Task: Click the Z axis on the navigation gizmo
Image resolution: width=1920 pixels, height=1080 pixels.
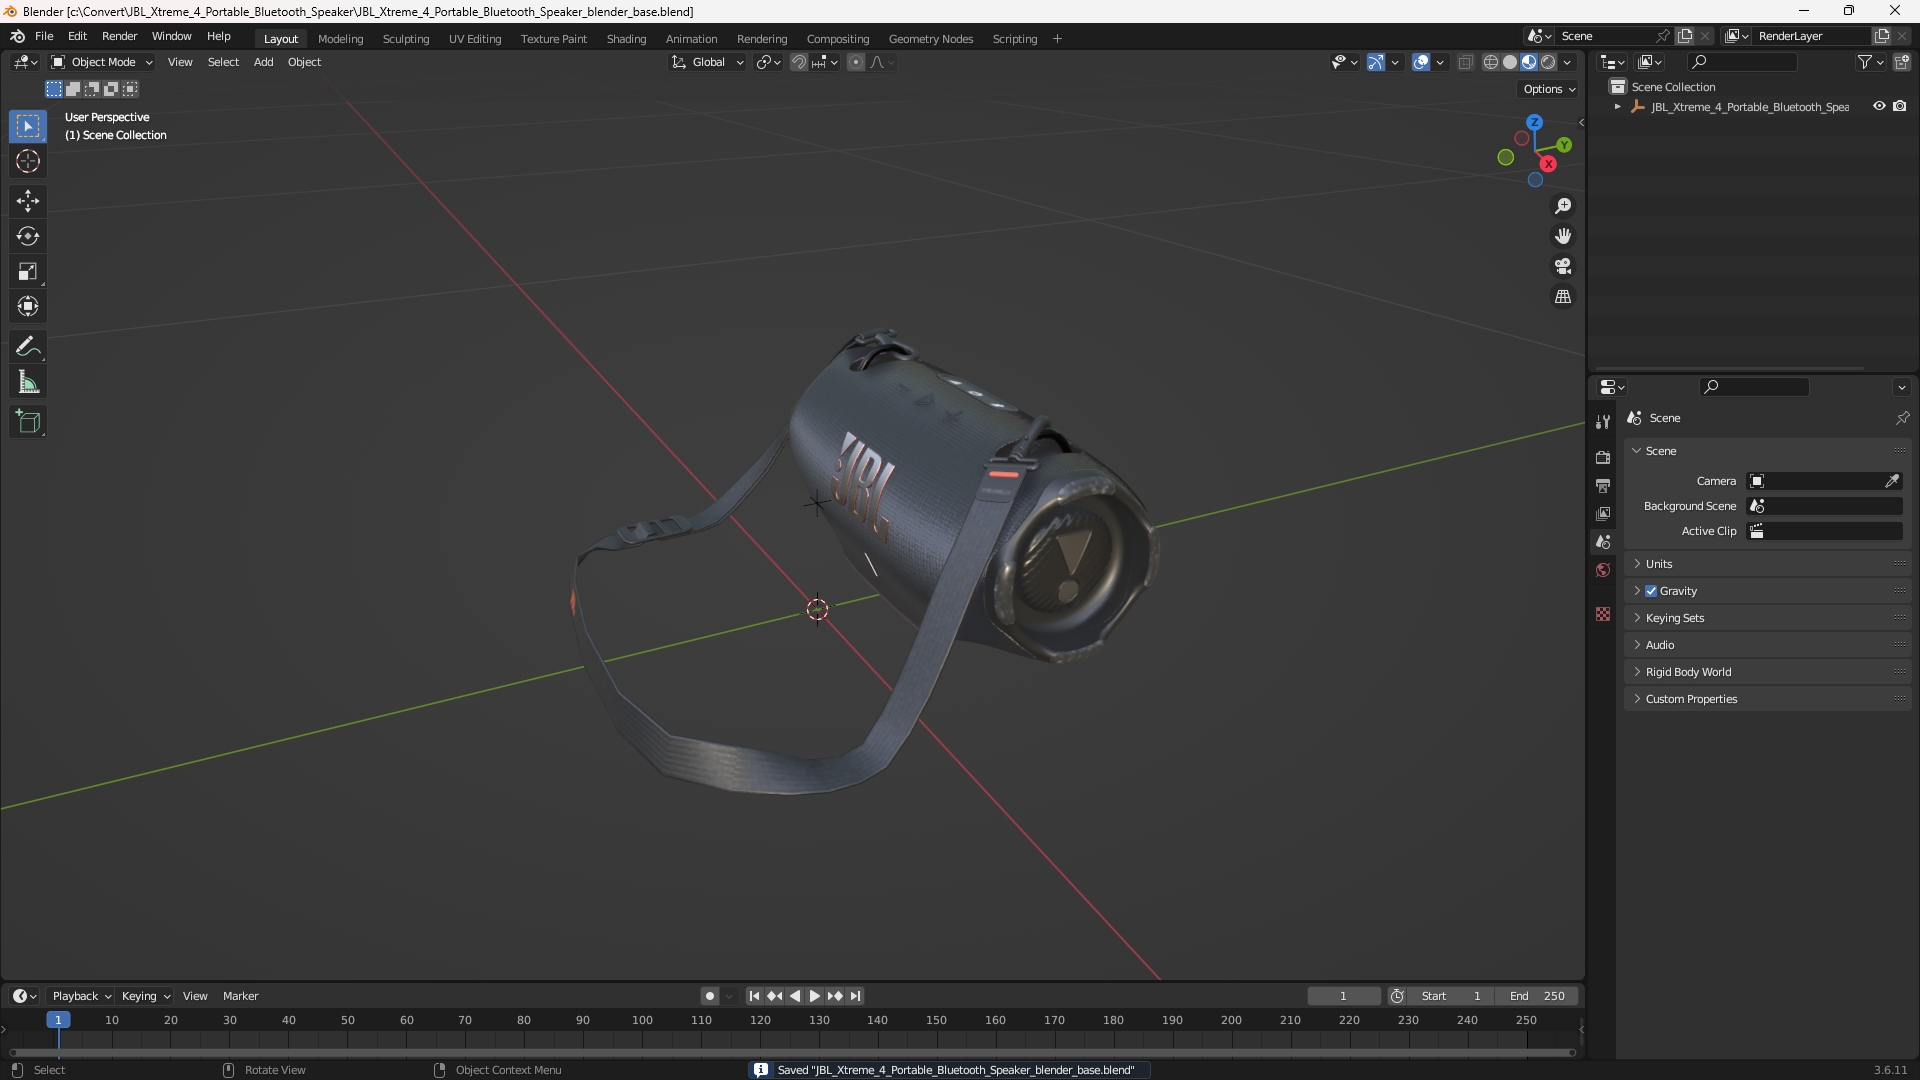Action: 1534,122
